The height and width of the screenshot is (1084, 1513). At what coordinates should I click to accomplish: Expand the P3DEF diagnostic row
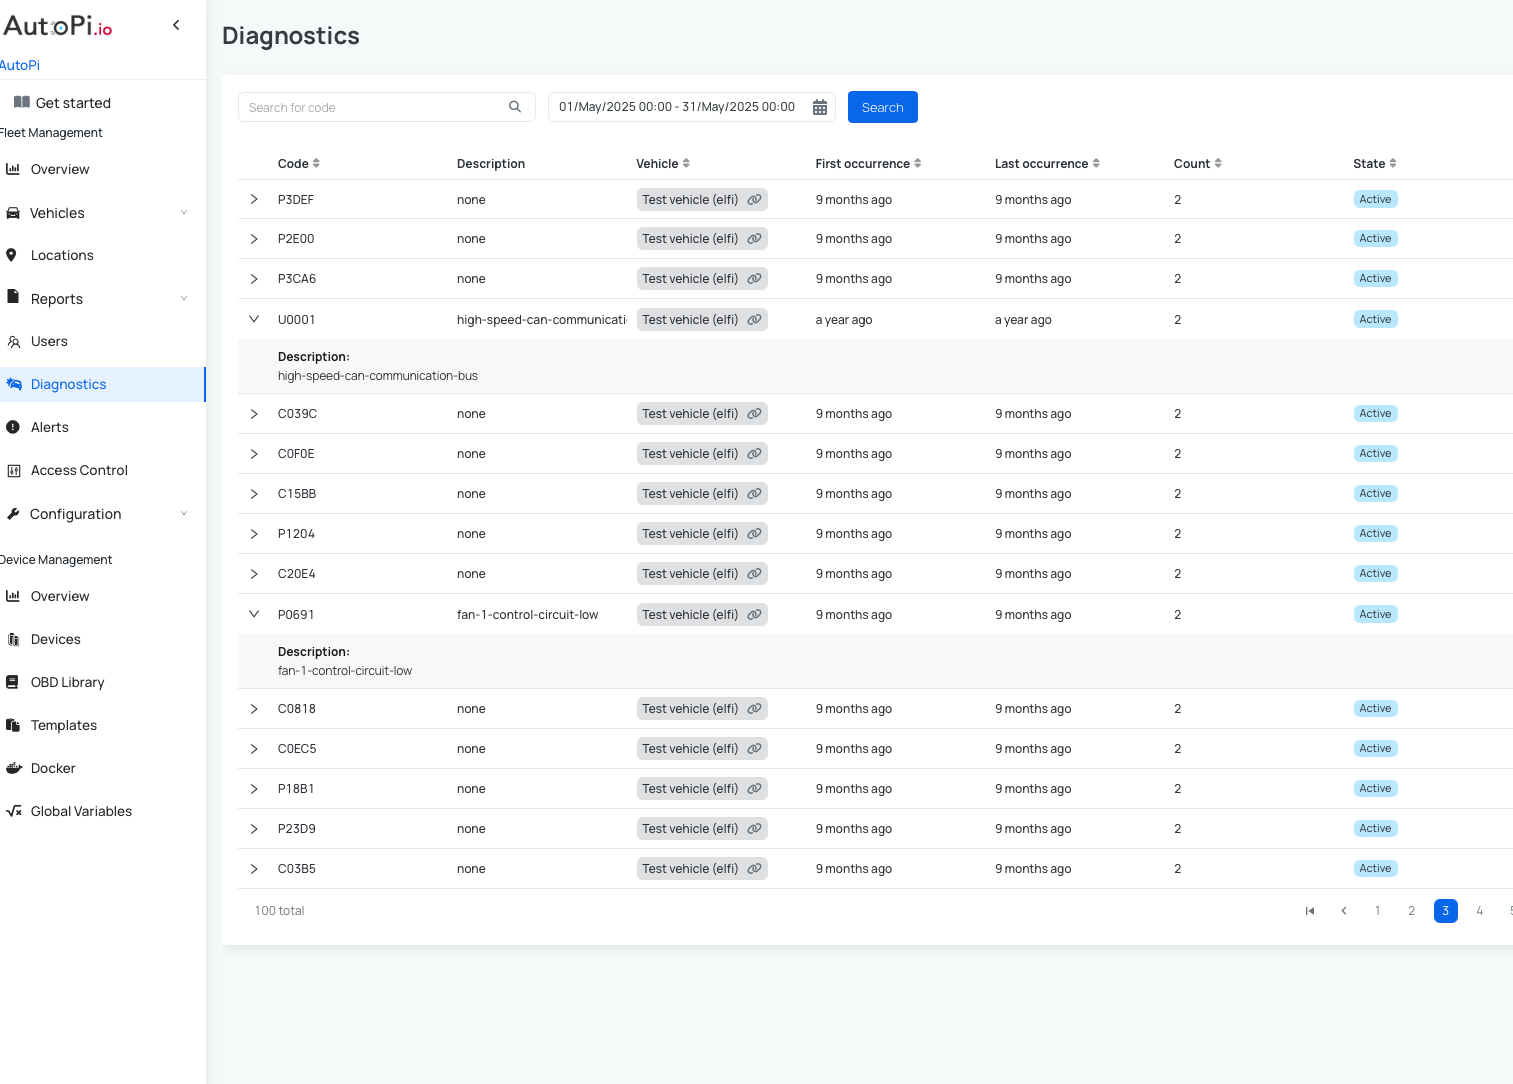coord(254,199)
